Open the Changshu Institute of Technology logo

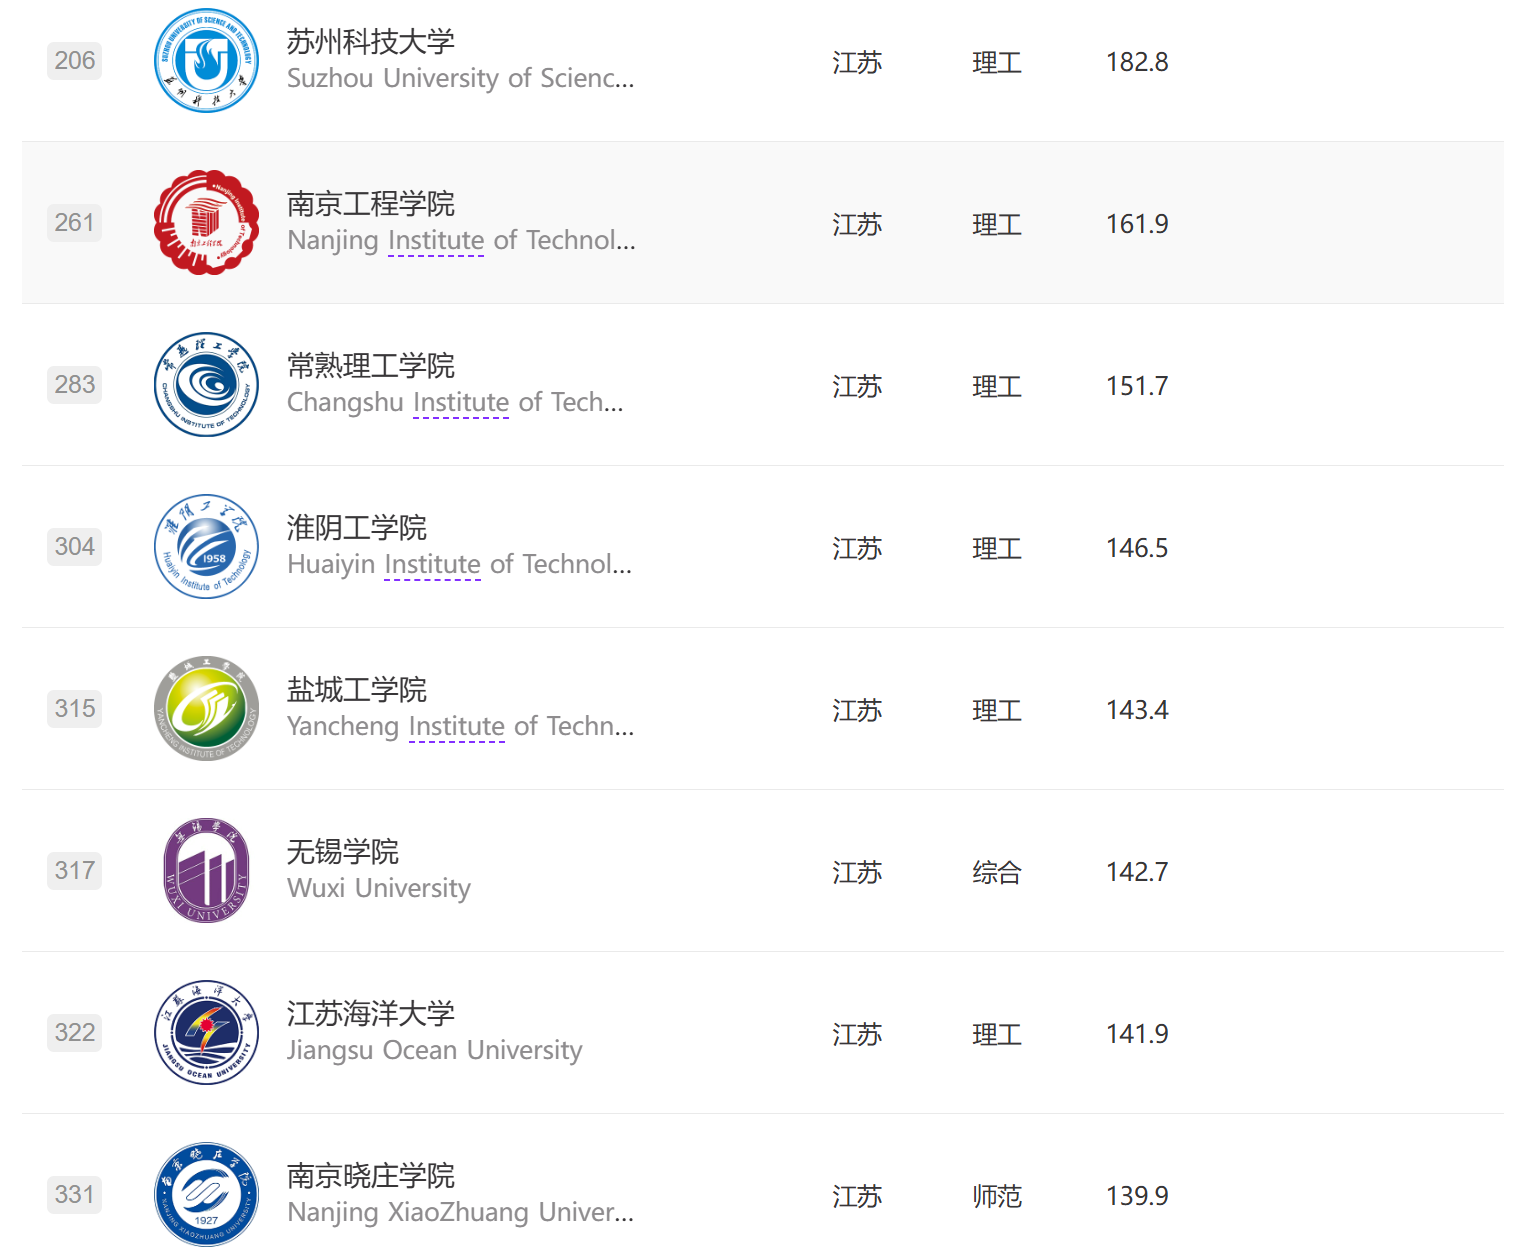(x=206, y=385)
